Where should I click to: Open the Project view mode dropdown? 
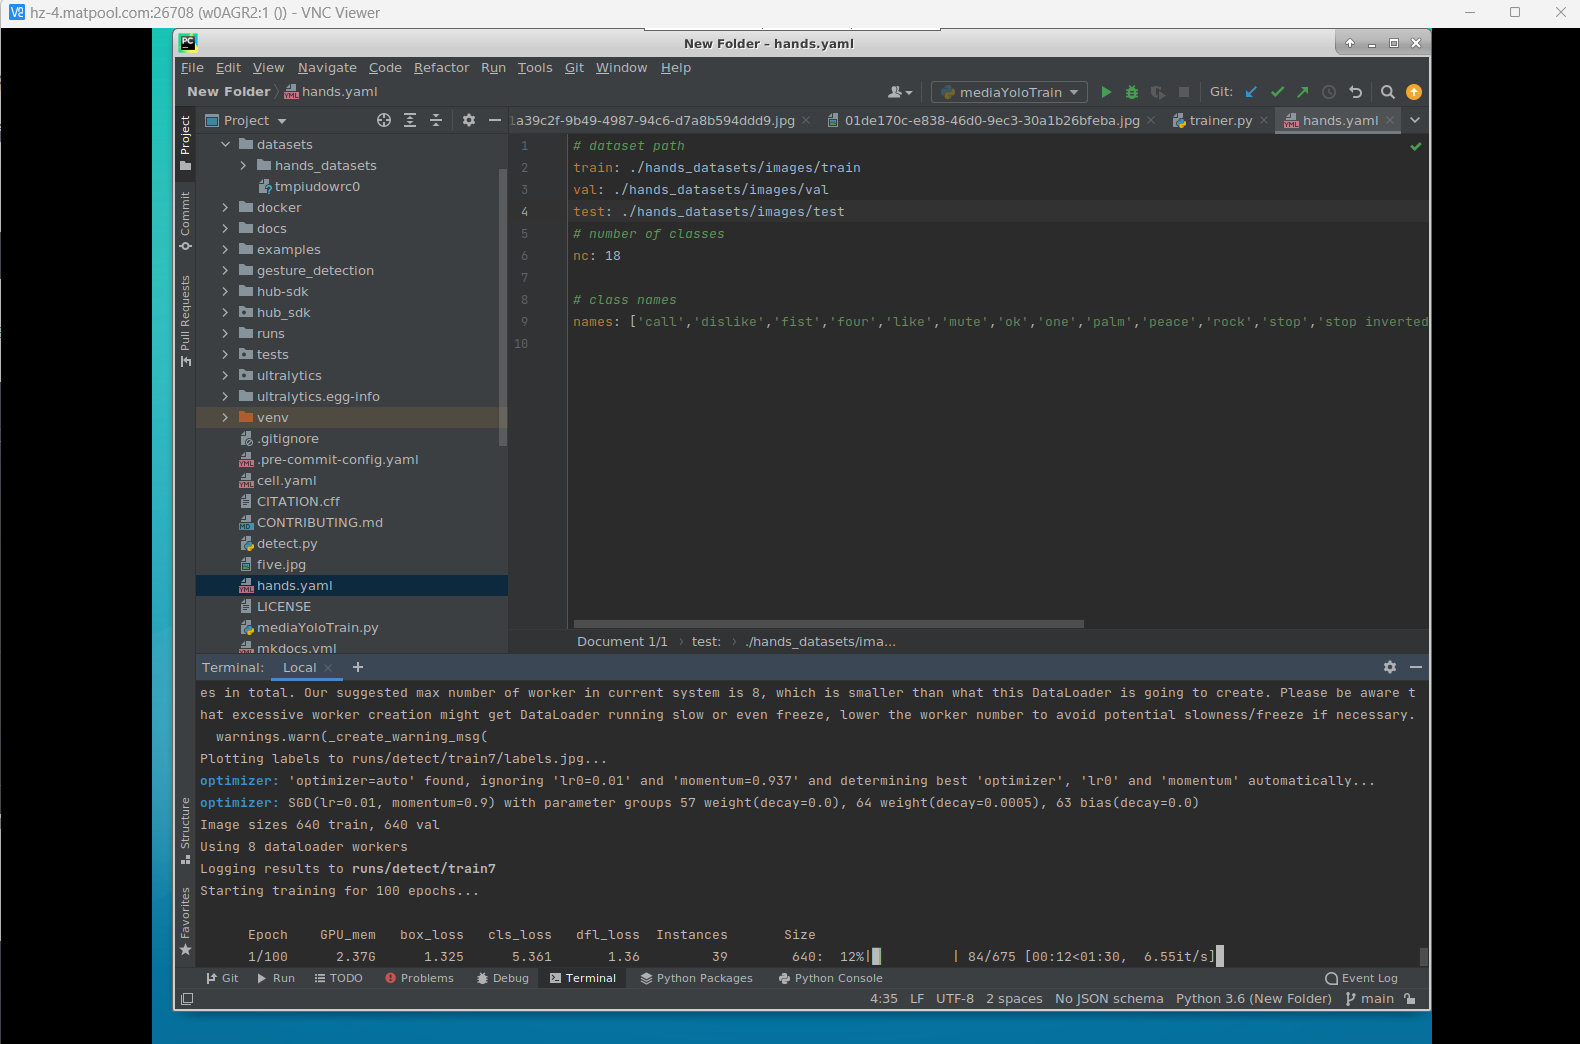click(x=246, y=120)
